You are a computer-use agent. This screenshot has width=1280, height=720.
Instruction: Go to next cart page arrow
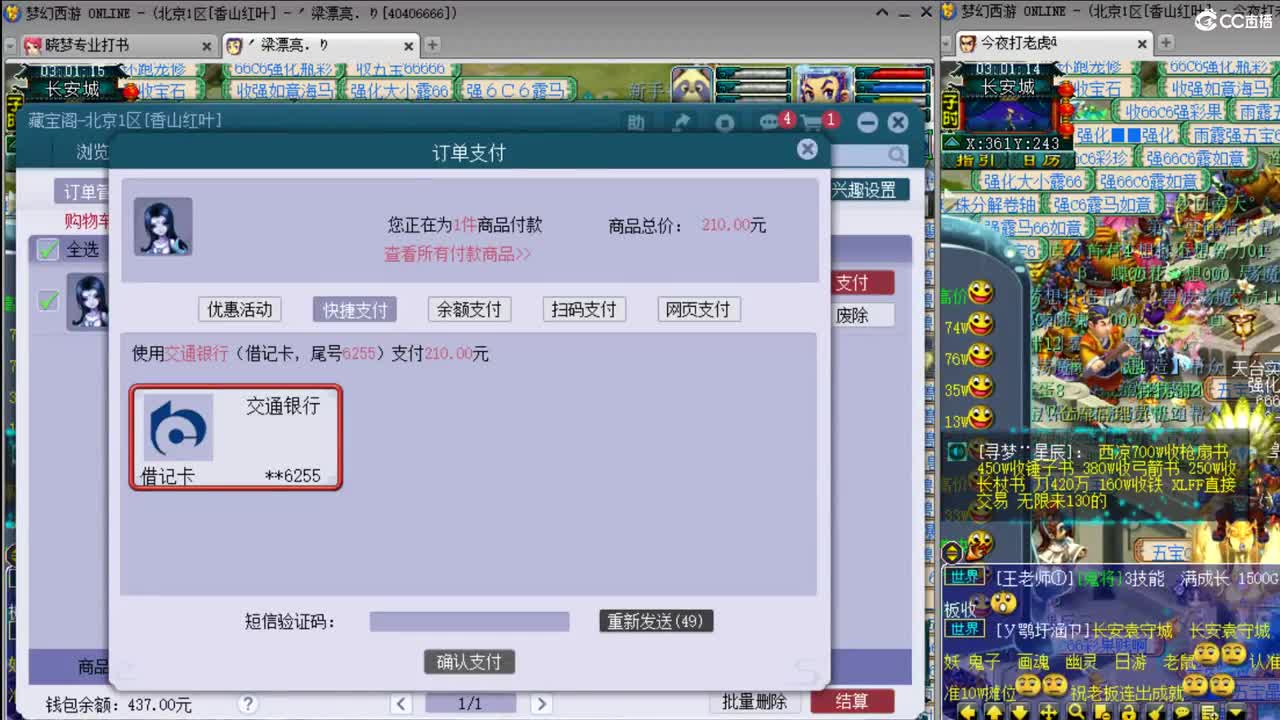[541, 704]
